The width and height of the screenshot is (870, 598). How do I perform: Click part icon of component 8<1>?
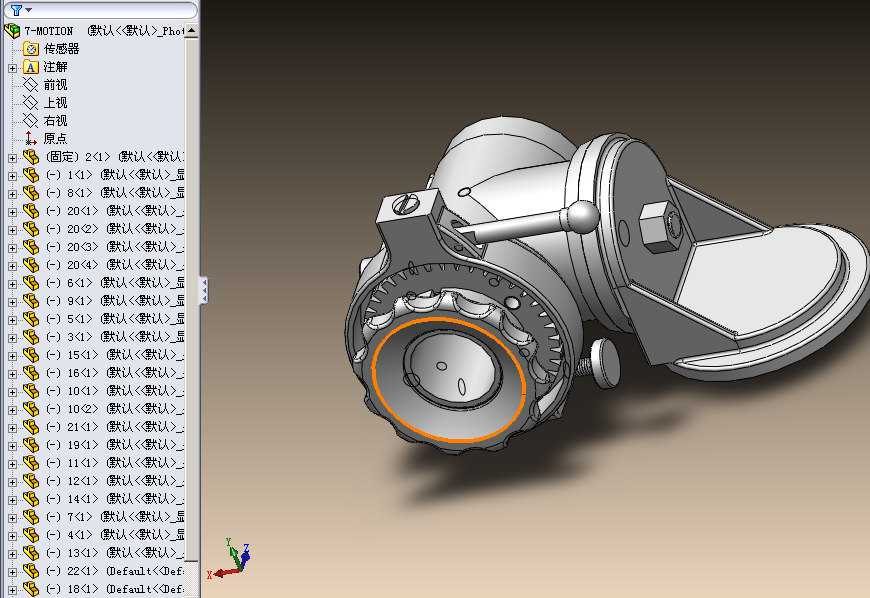coord(31,192)
